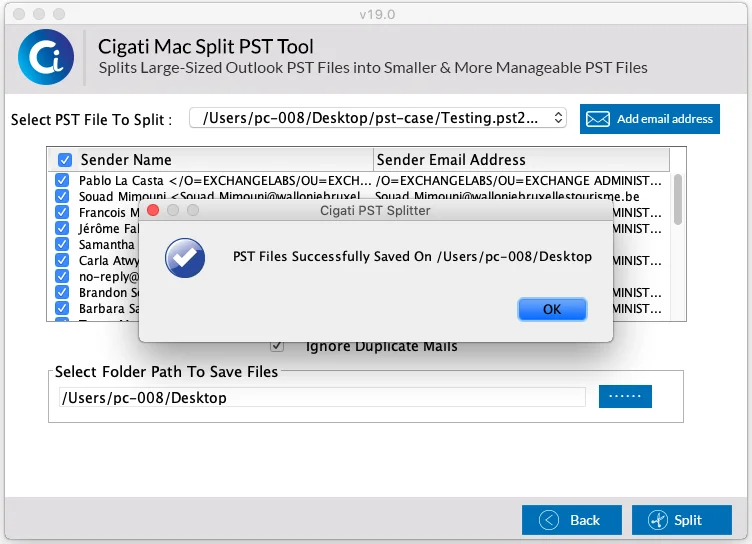This screenshot has height=544, width=752.
Task: Uncheck the Barbara row checkbox
Action: pyautogui.click(x=61, y=308)
